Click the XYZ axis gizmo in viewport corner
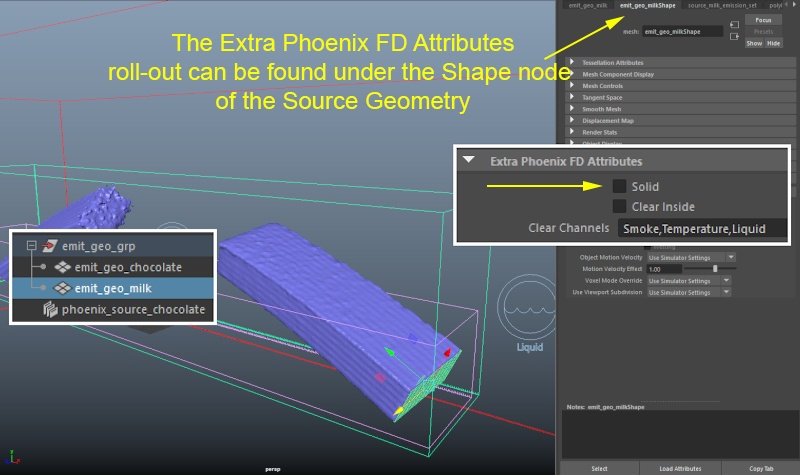The height and width of the screenshot is (475, 800). tap(12, 457)
